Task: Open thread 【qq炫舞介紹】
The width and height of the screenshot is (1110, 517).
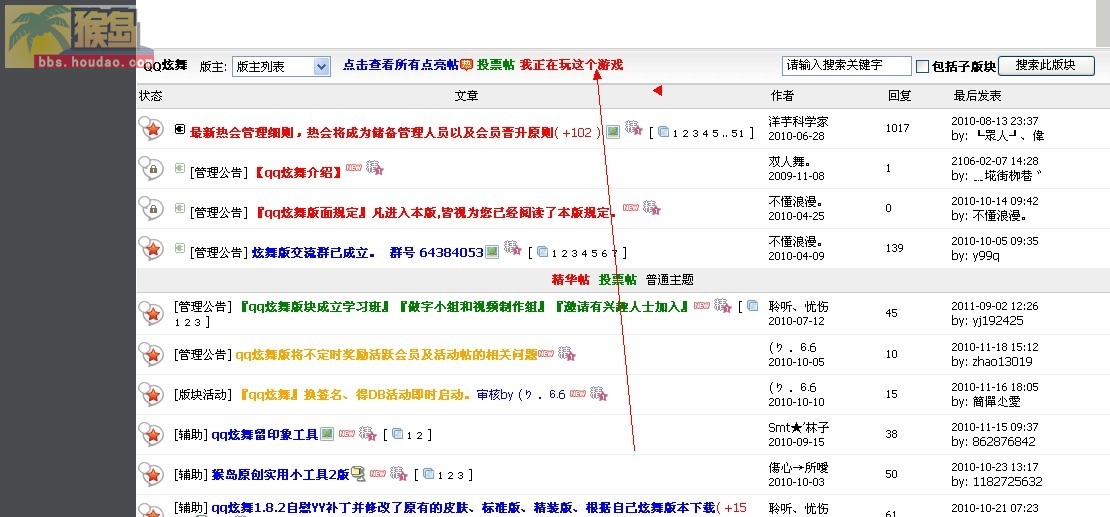Action: (297, 171)
